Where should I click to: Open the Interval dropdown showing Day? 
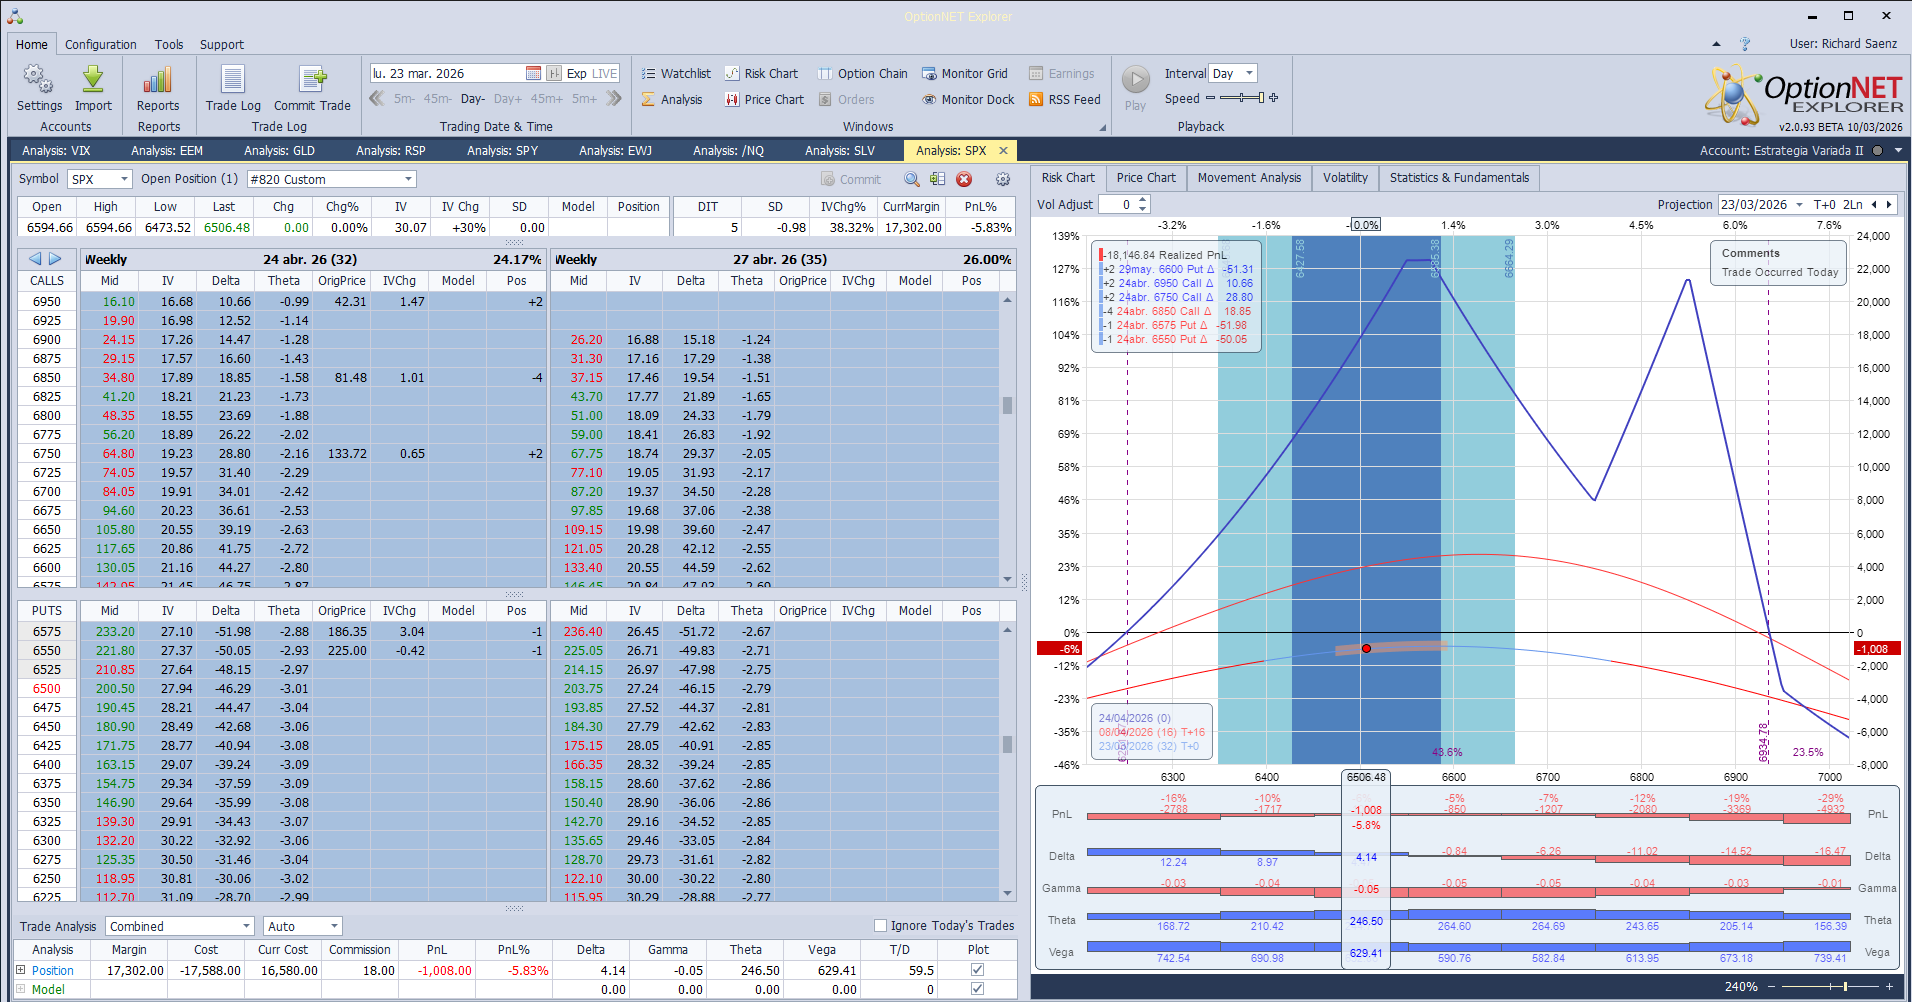pyautogui.click(x=1233, y=73)
